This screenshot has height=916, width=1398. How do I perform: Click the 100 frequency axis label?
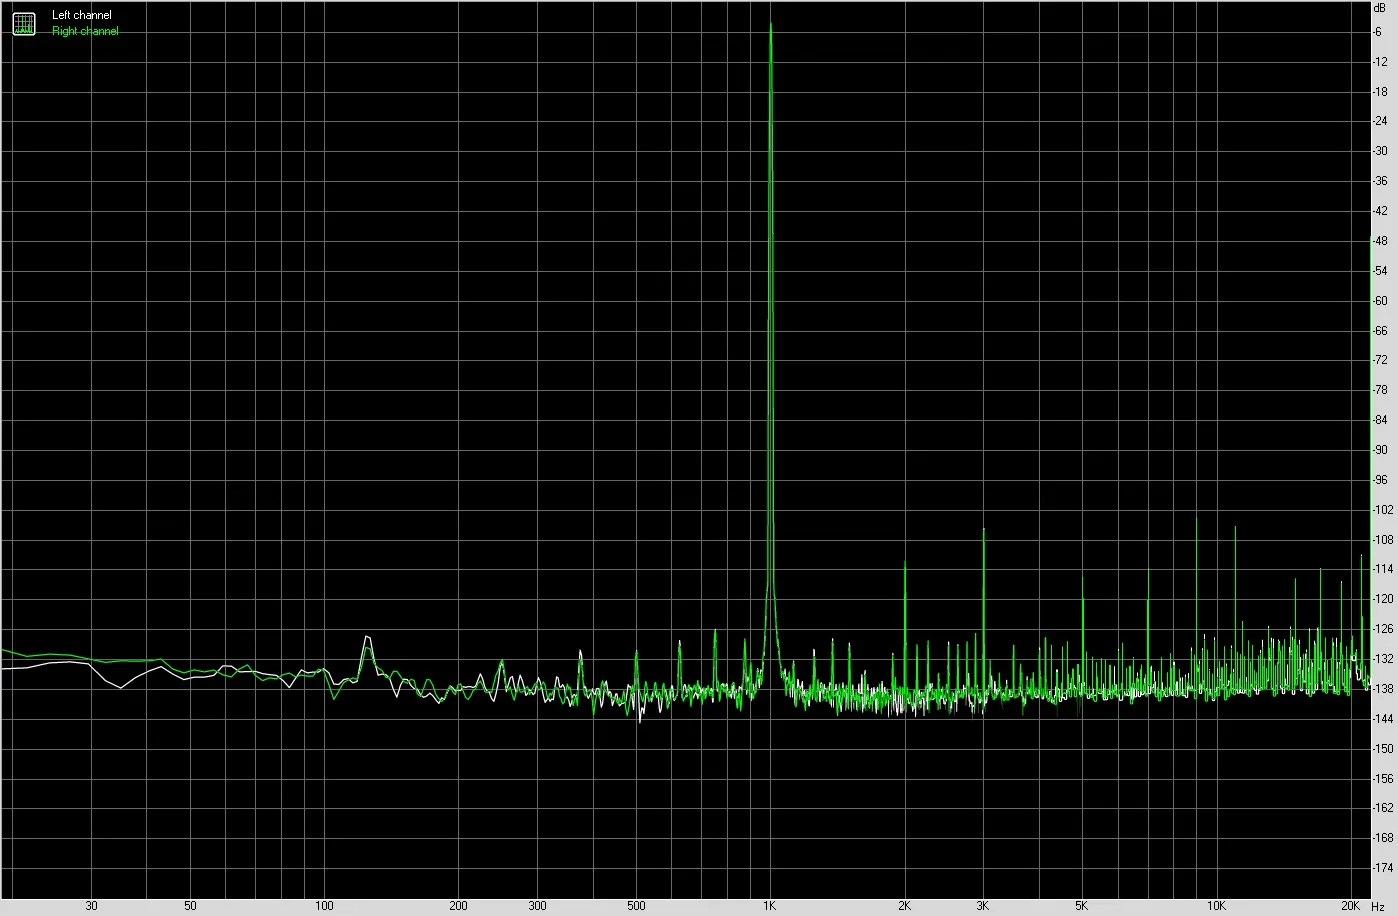pos(324,906)
